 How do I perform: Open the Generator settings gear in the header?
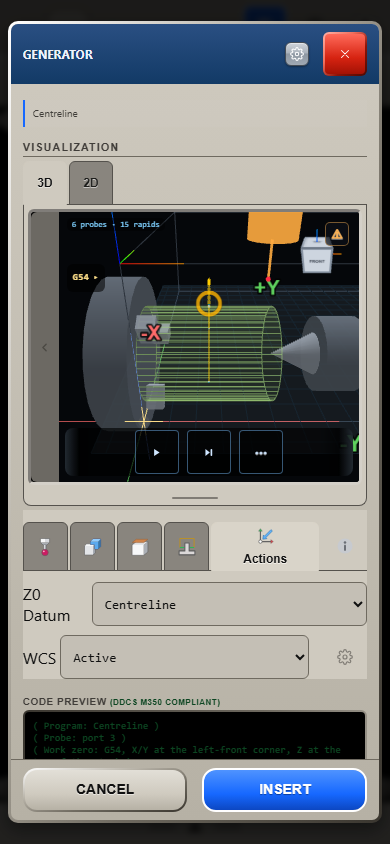(297, 54)
